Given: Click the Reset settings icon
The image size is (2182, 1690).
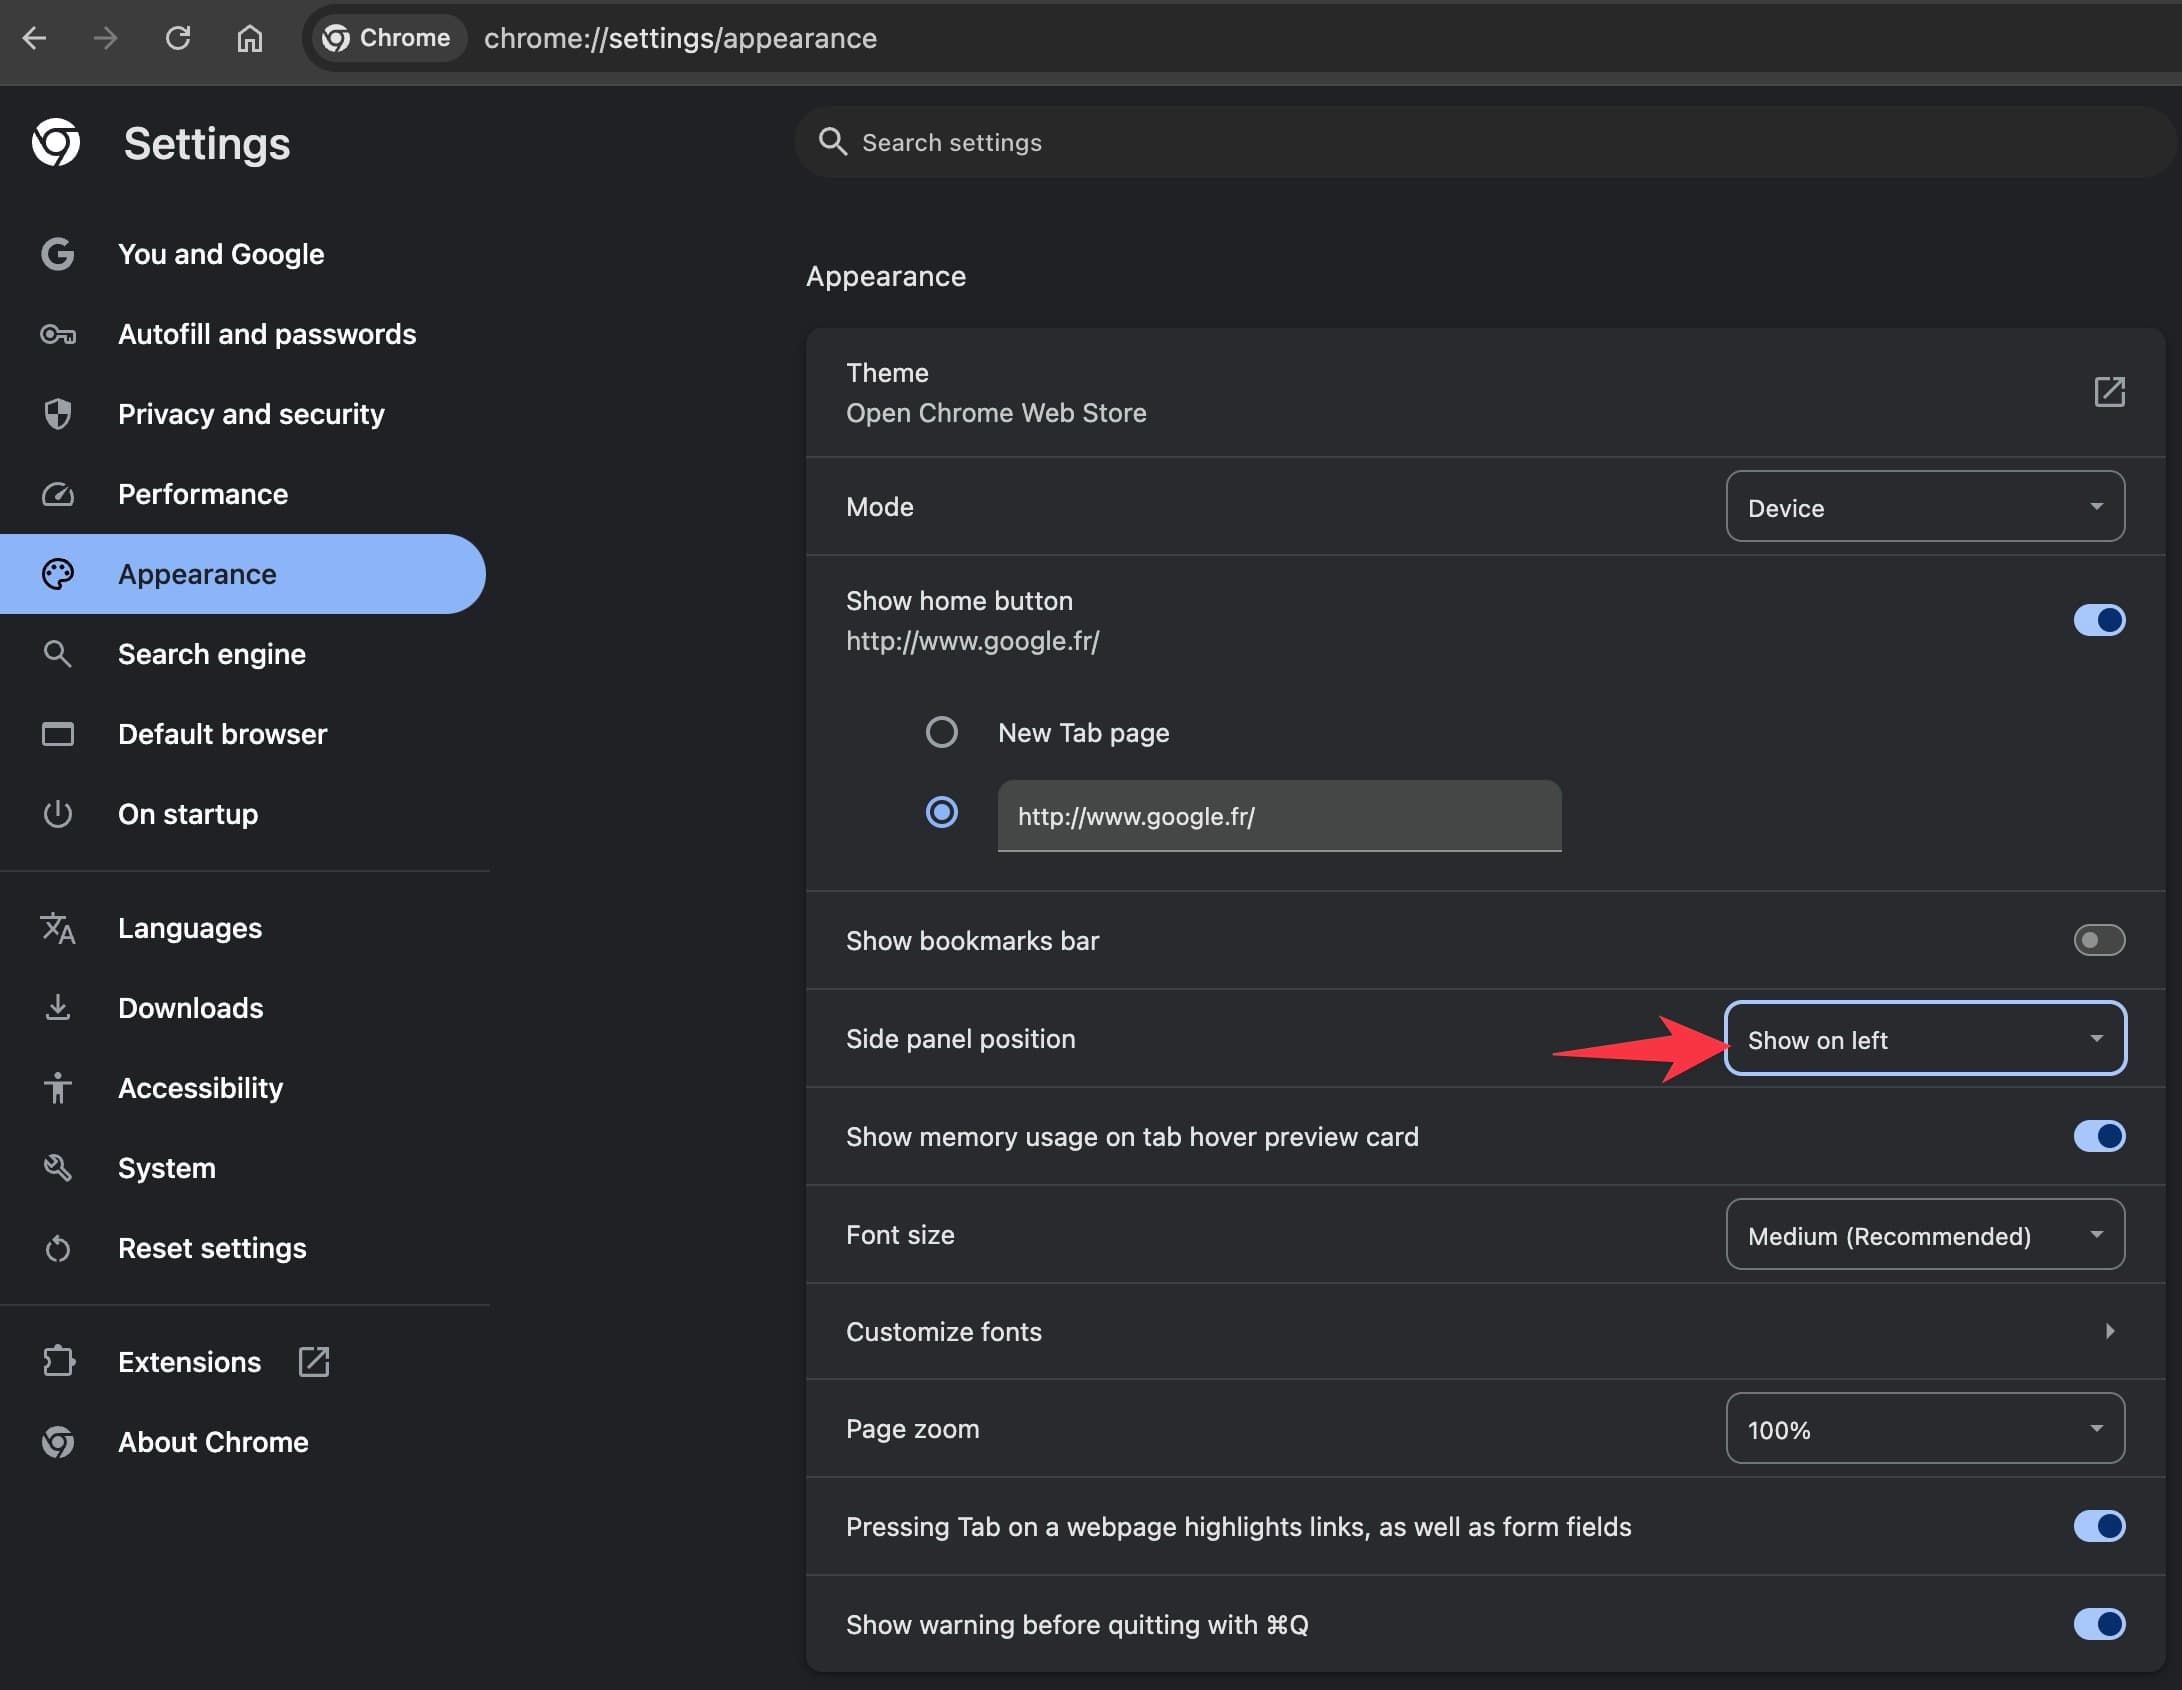Looking at the screenshot, I should pos(58,1248).
